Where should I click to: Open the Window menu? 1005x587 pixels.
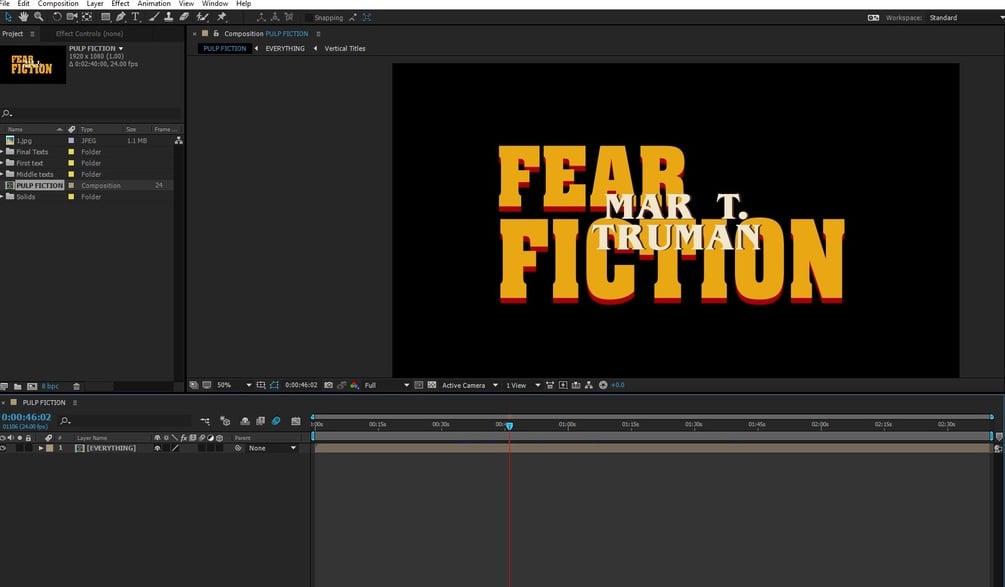[215, 4]
